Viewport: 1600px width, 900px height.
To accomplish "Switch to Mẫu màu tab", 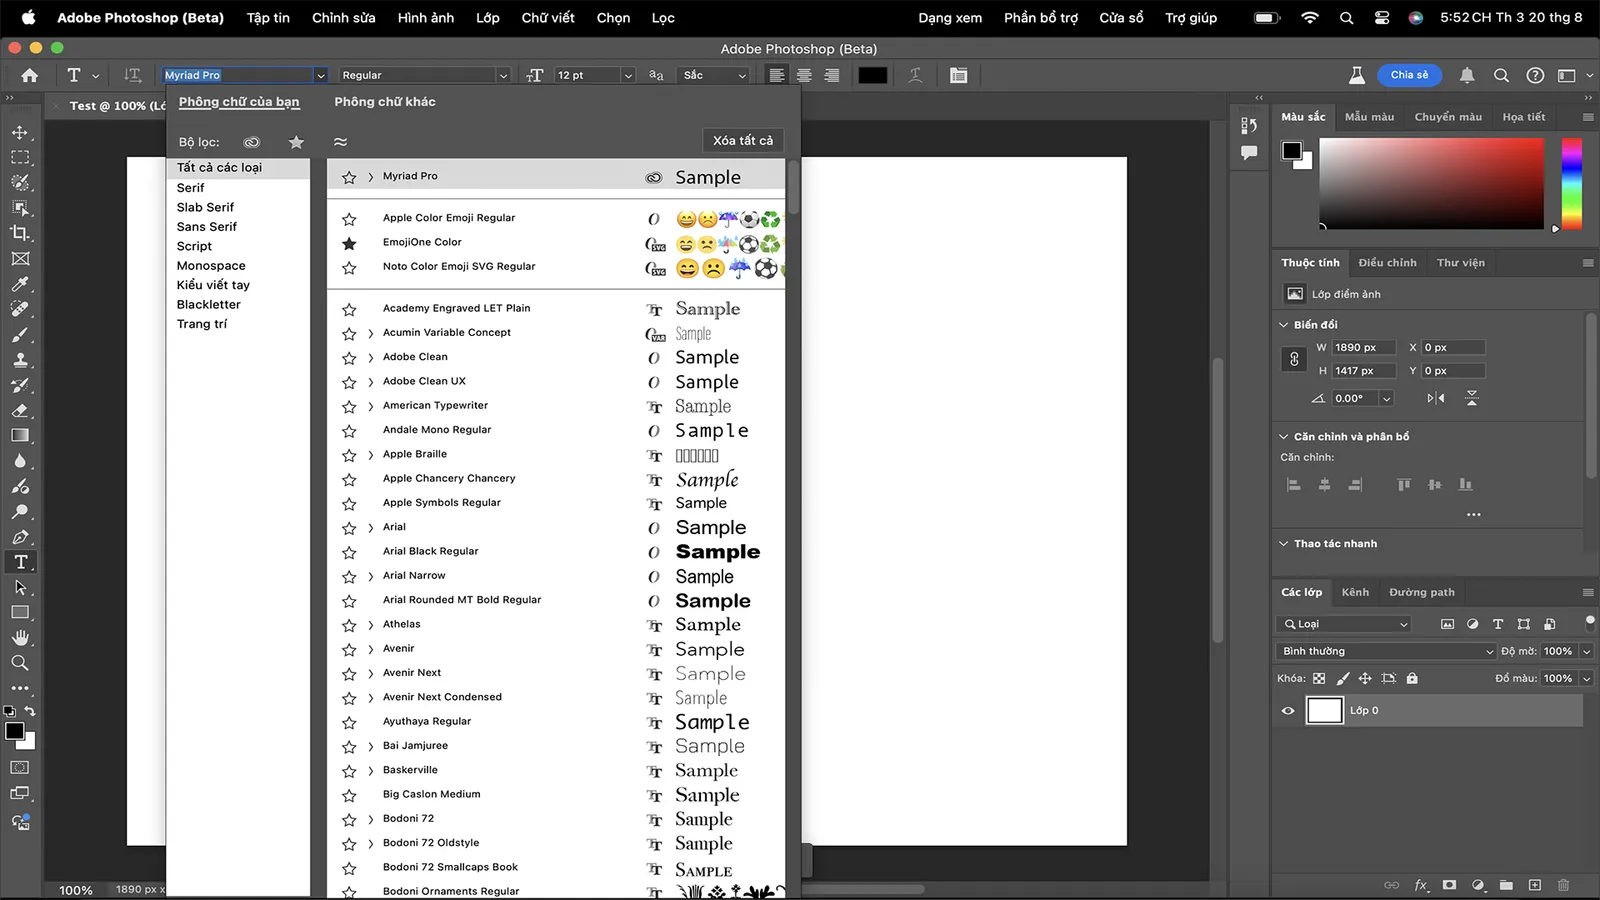I will click(1369, 117).
